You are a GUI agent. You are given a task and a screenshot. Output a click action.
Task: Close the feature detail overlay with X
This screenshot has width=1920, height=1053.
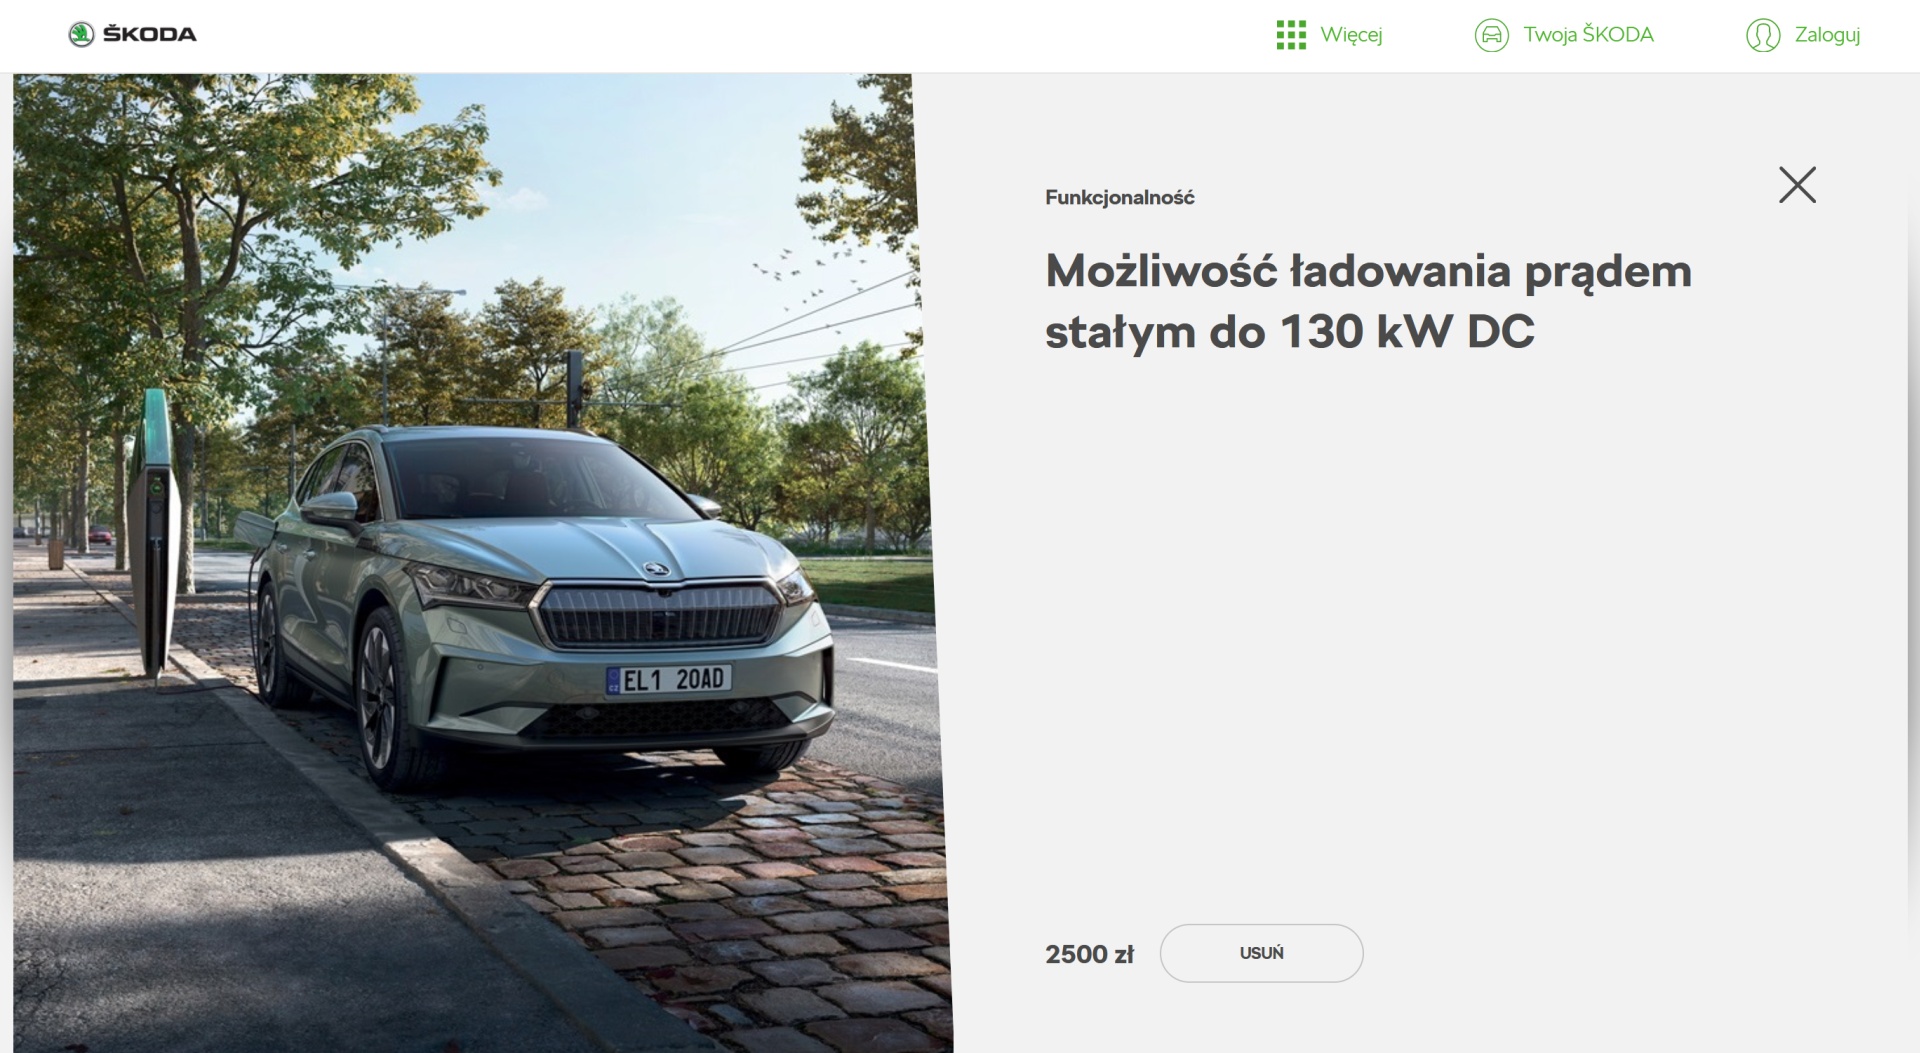tap(1797, 185)
